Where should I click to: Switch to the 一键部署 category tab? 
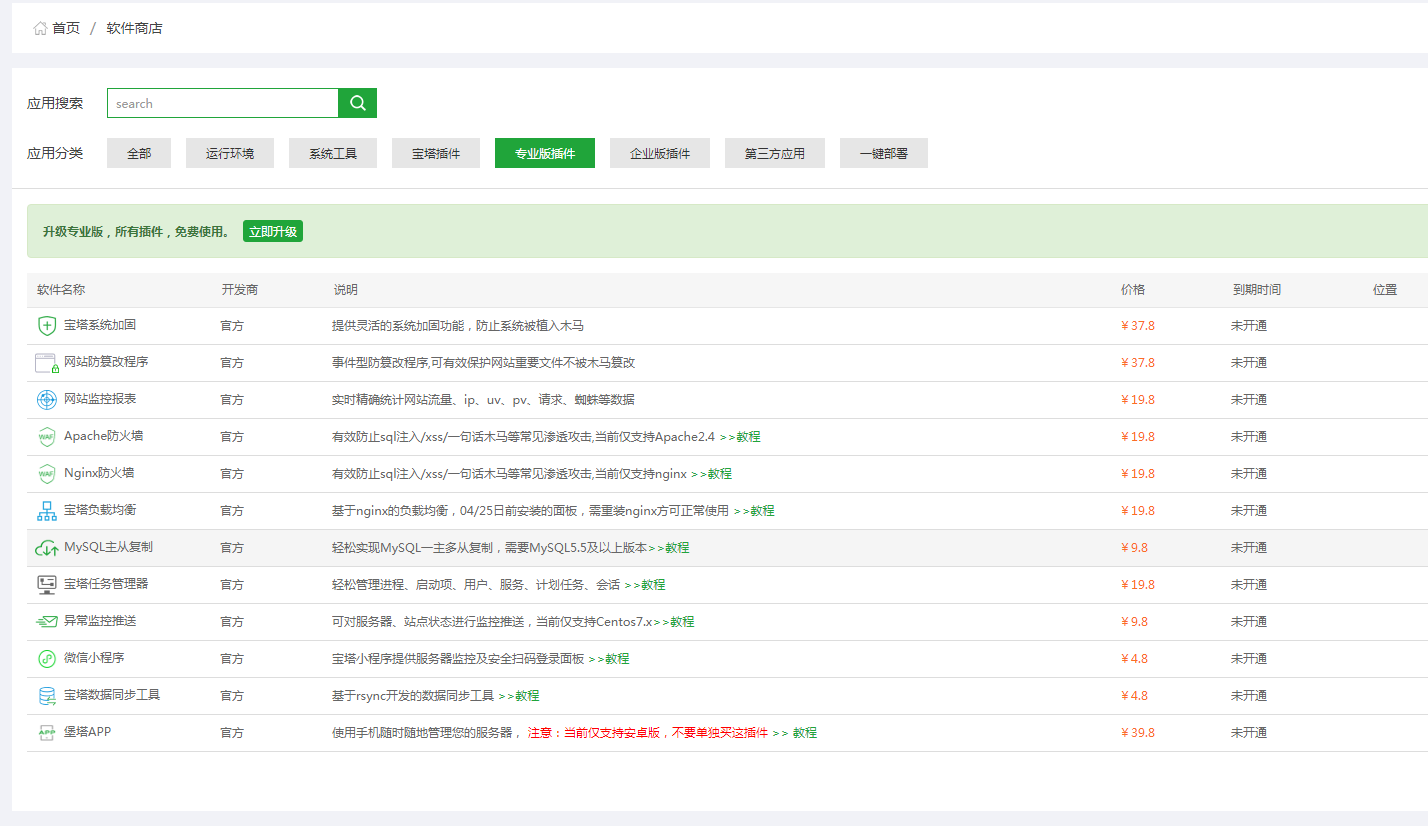coord(883,152)
